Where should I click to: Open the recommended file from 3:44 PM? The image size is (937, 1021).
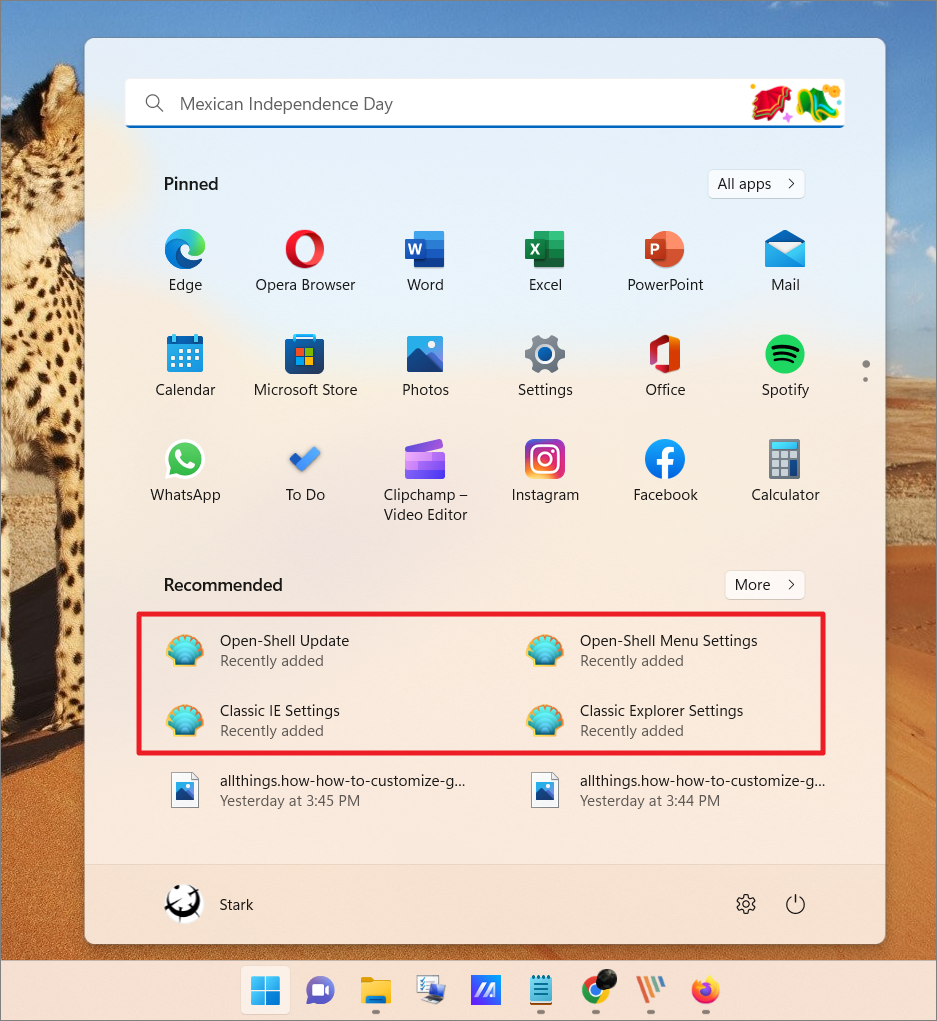677,790
